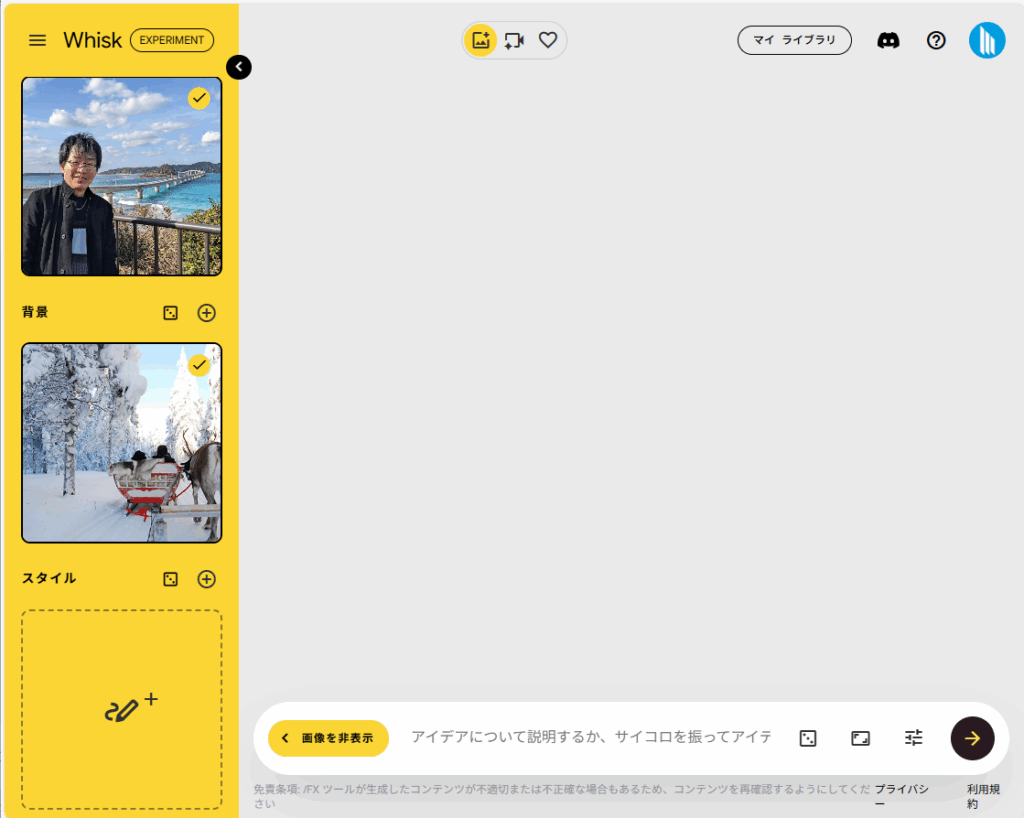The height and width of the screenshot is (818, 1024).
Task: Switch to the video animation tab
Action: pyautogui.click(x=514, y=40)
